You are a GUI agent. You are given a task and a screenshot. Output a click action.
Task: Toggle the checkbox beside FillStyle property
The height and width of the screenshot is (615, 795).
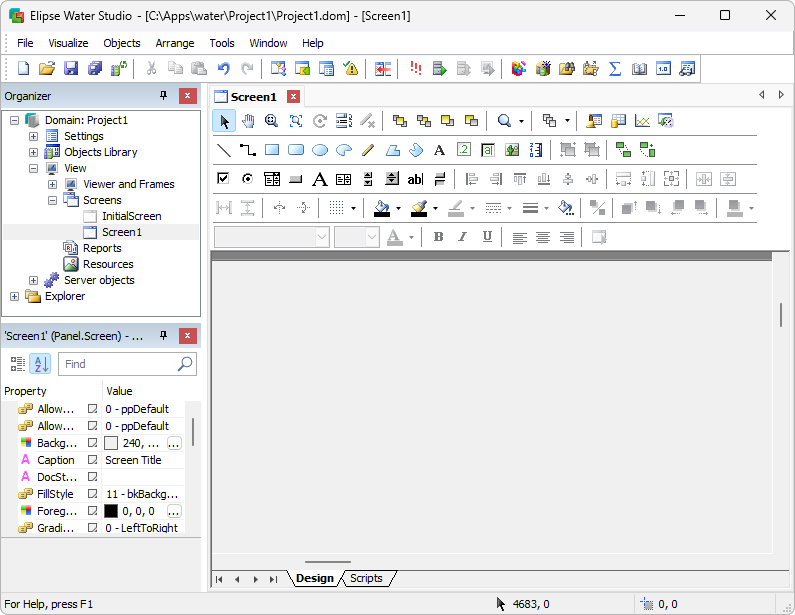[92, 494]
